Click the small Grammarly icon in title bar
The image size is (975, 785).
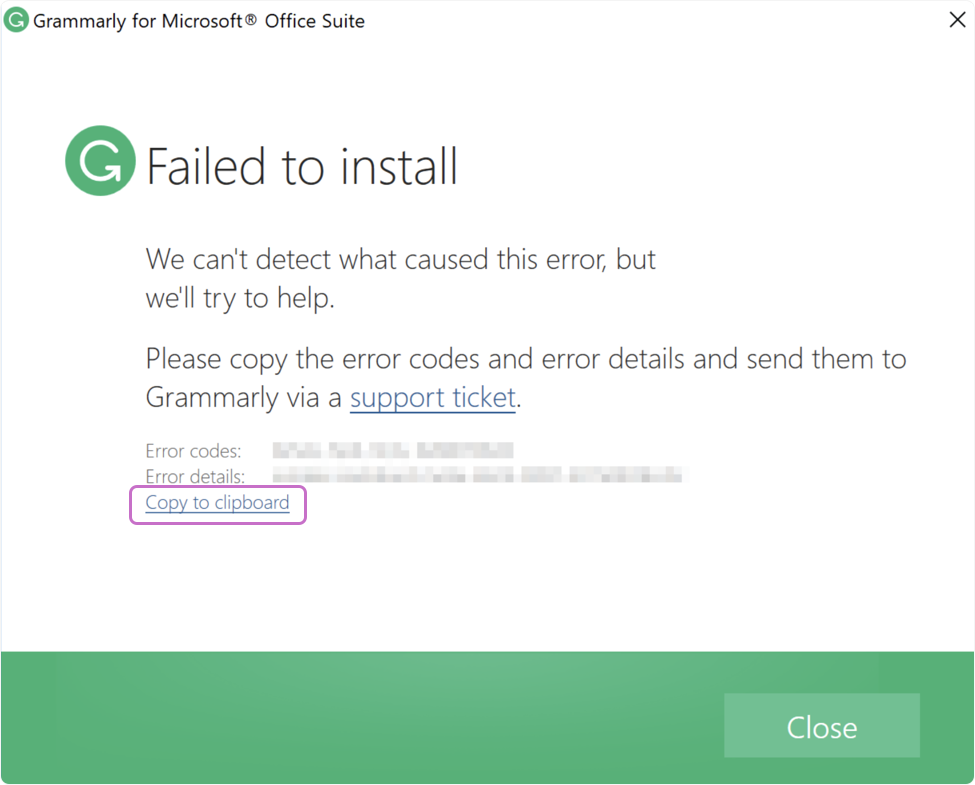click(x=15, y=20)
